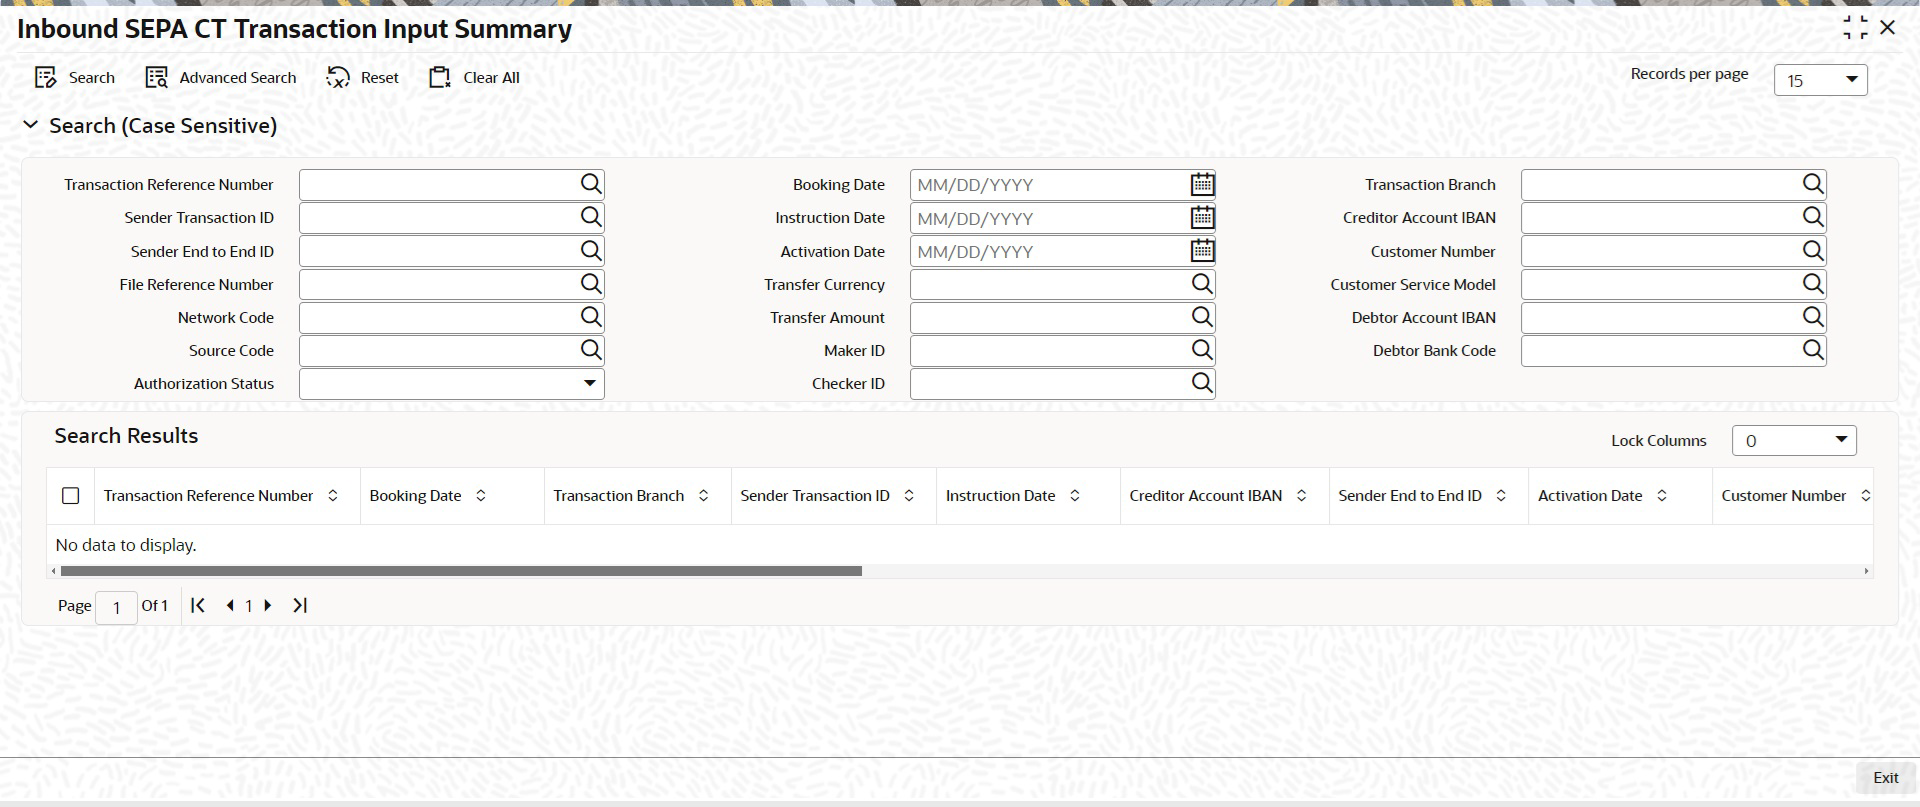Image resolution: width=1920 pixels, height=807 pixels.
Task: Sort by Transaction Branch column
Action: tap(704, 496)
